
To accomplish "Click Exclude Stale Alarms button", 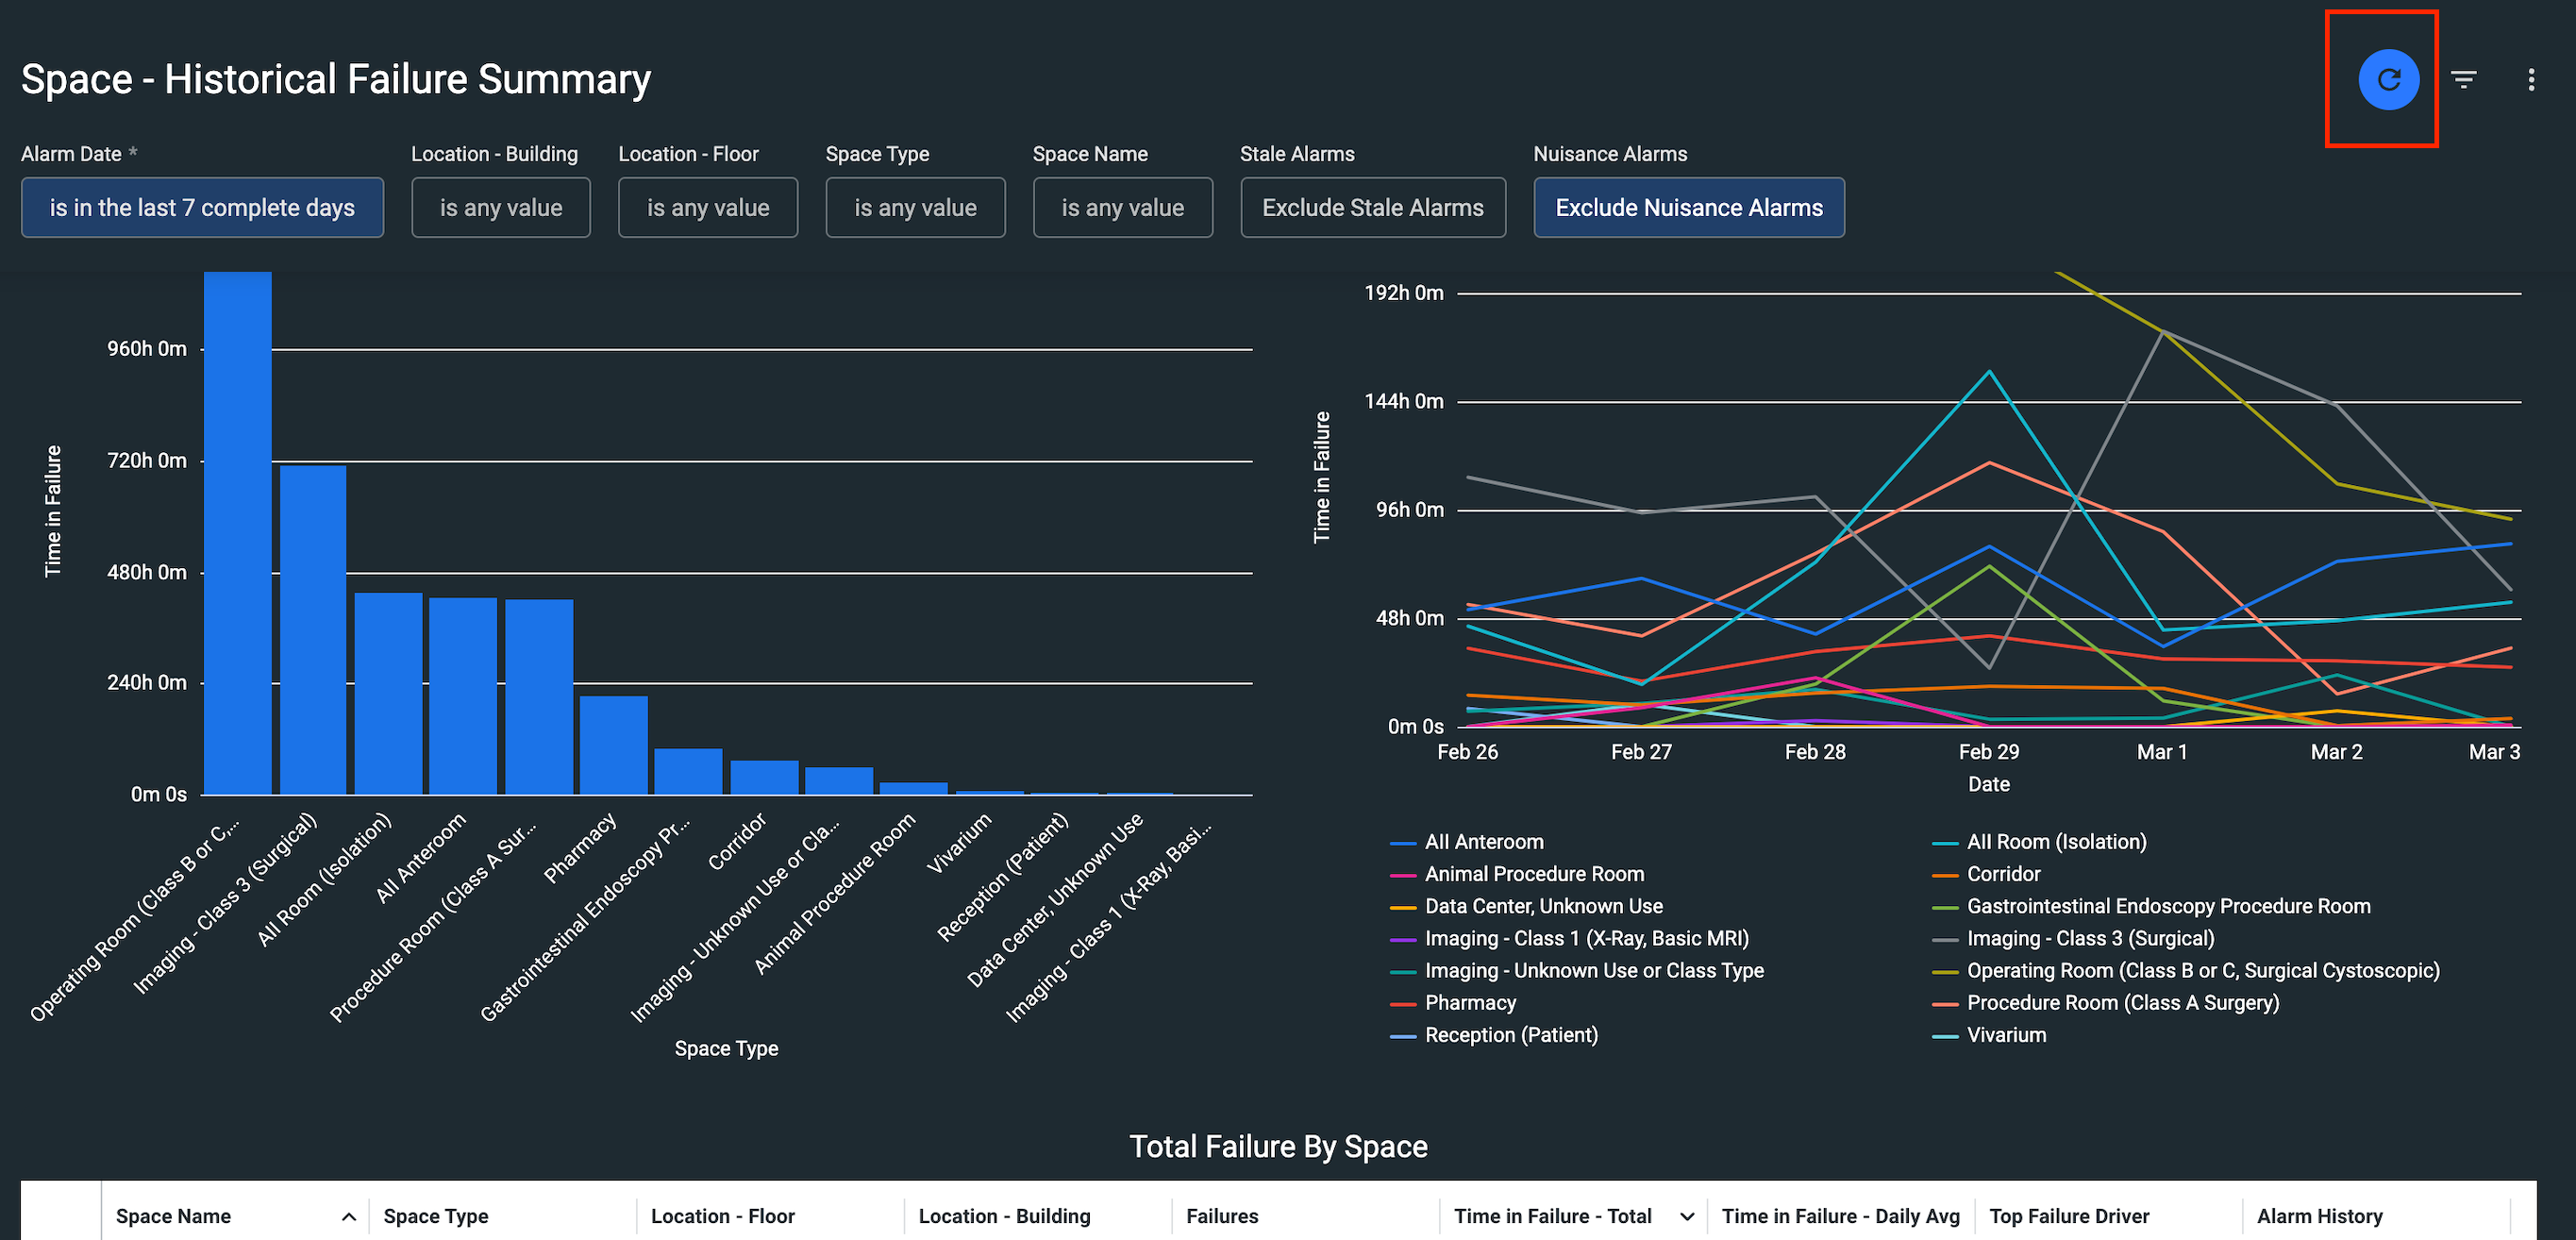I will (1372, 208).
